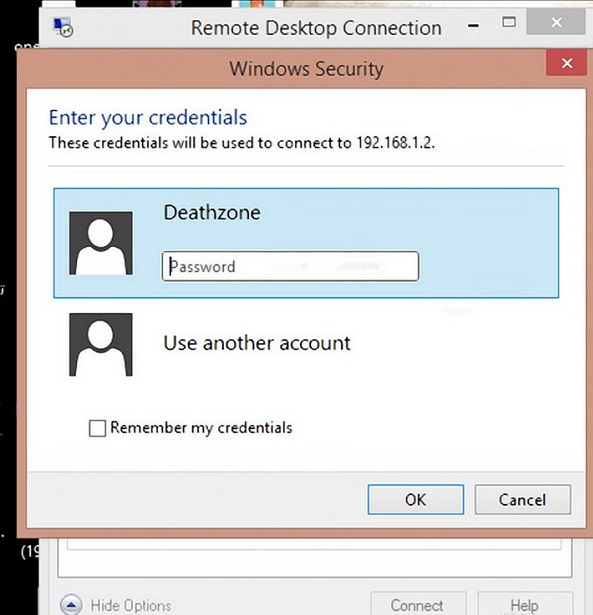Focus the Password input field
Screen dimensions: 593x615
pyautogui.click(x=290, y=266)
